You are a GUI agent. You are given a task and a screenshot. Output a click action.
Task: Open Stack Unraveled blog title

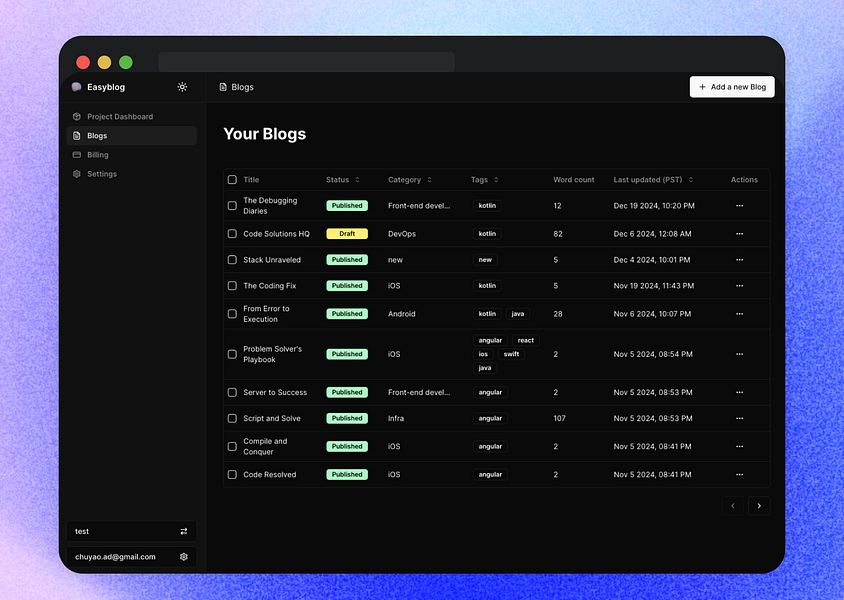point(272,259)
